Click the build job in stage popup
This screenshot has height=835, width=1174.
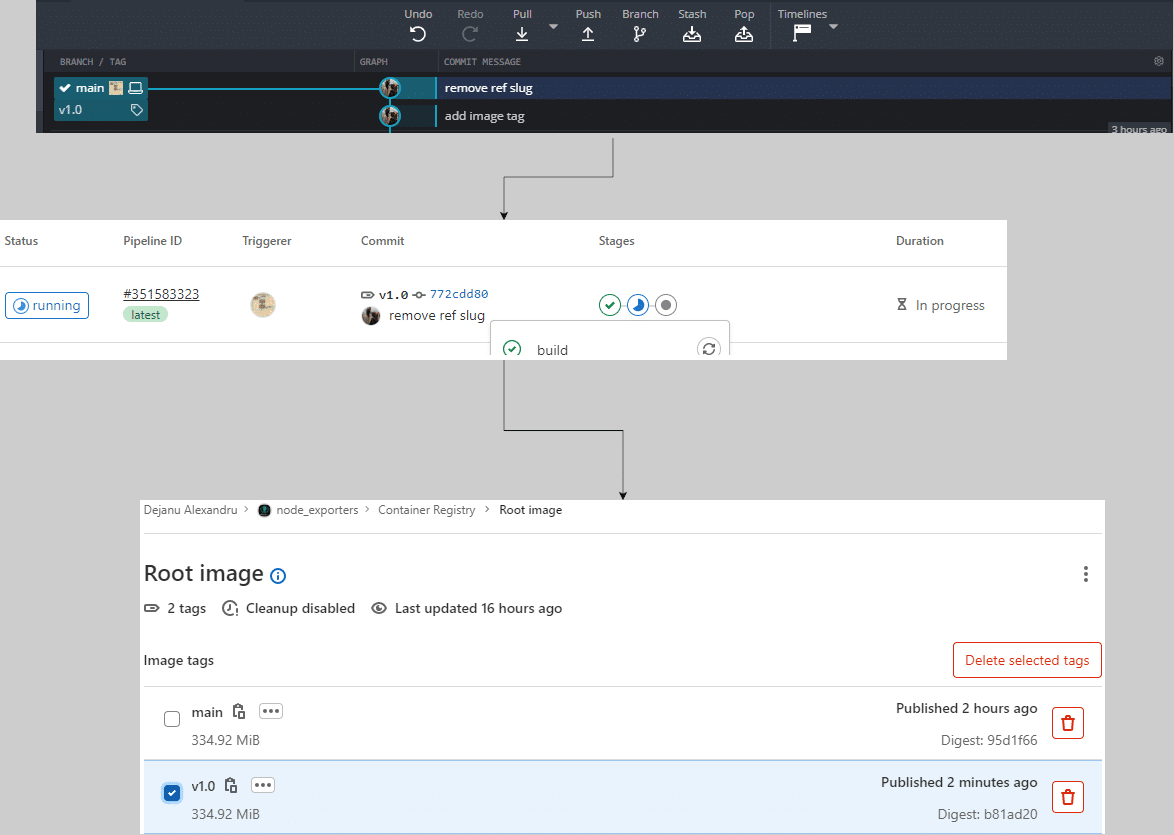click(552, 349)
